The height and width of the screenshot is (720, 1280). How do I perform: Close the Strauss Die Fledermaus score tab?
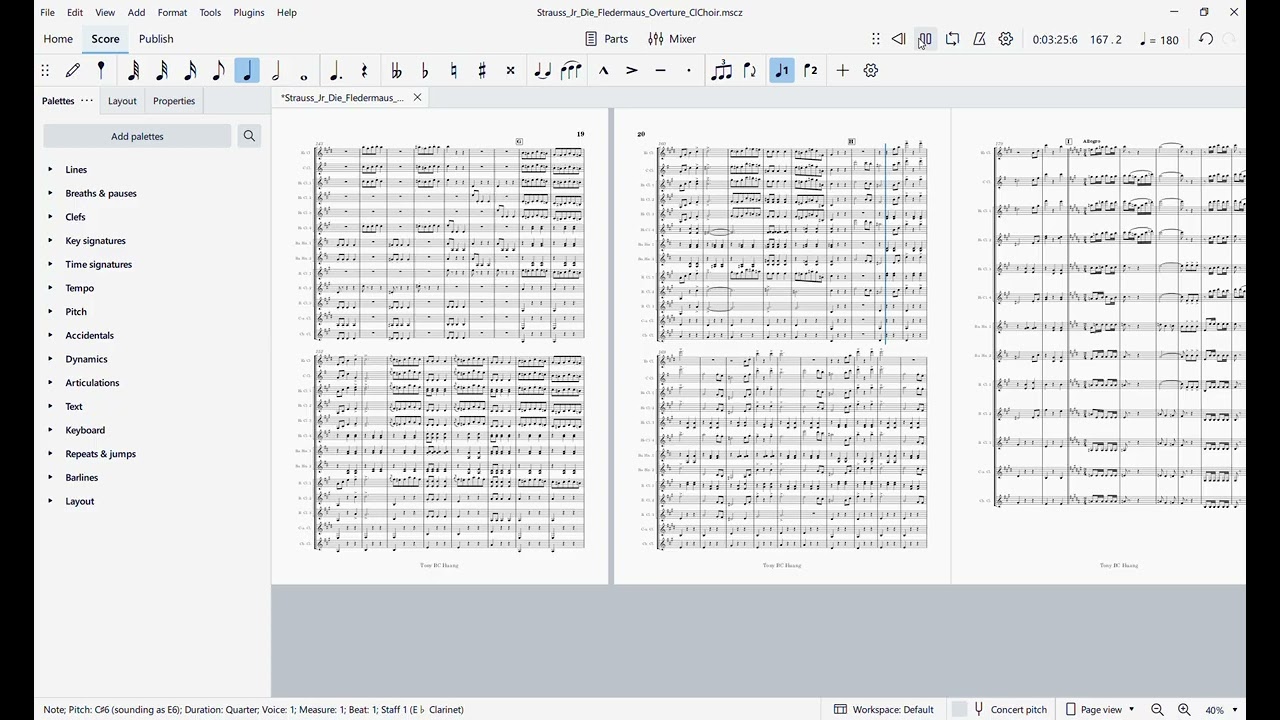(x=418, y=98)
